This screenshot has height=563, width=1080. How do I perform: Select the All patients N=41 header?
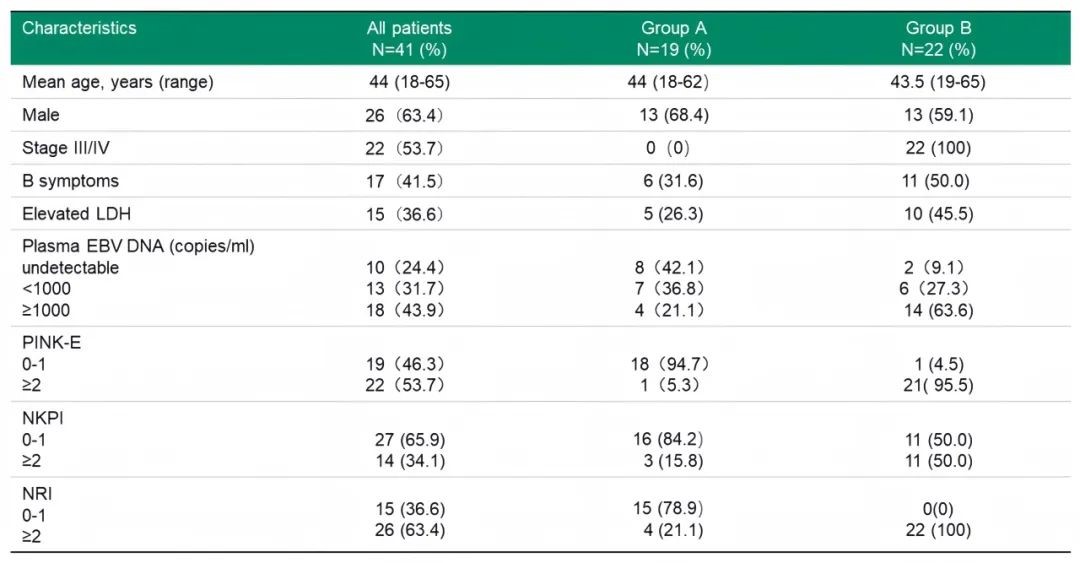pos(409,38)
